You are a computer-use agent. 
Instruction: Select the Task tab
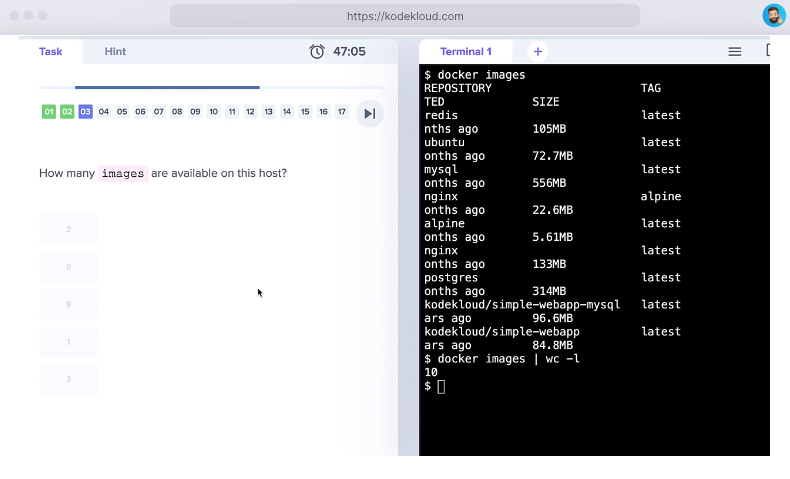[51, 52]
